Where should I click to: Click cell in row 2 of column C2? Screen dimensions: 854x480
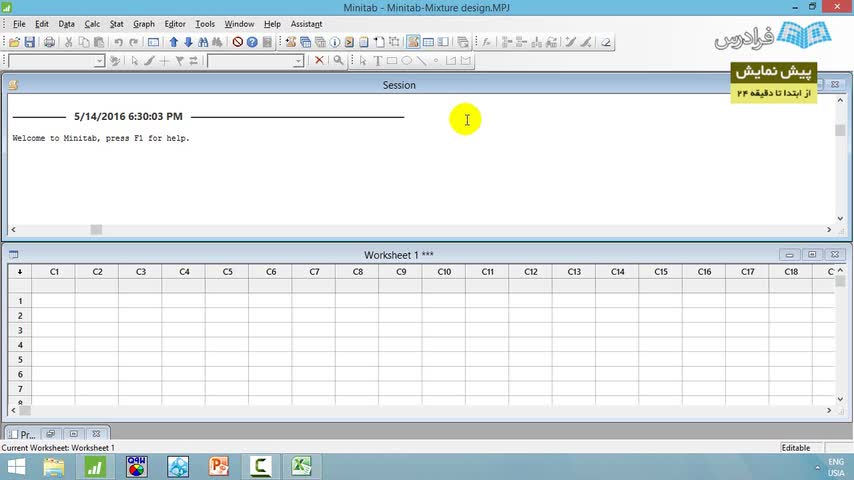coord(97,315)
